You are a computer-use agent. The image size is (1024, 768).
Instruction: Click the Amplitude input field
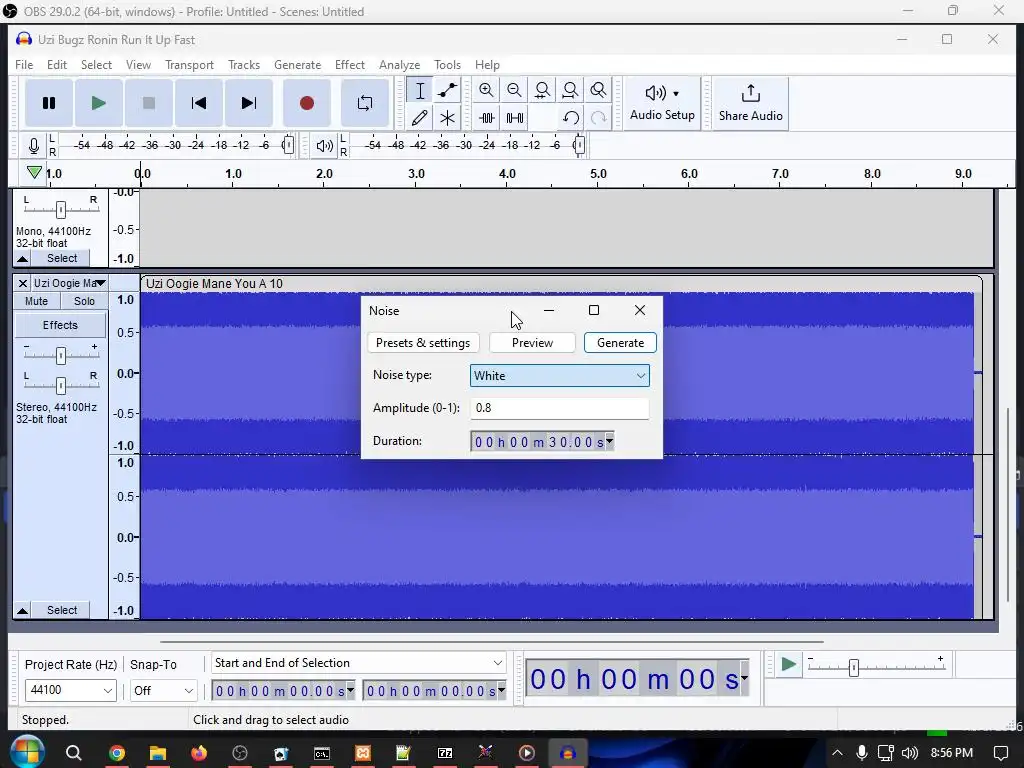pos(560,408)
